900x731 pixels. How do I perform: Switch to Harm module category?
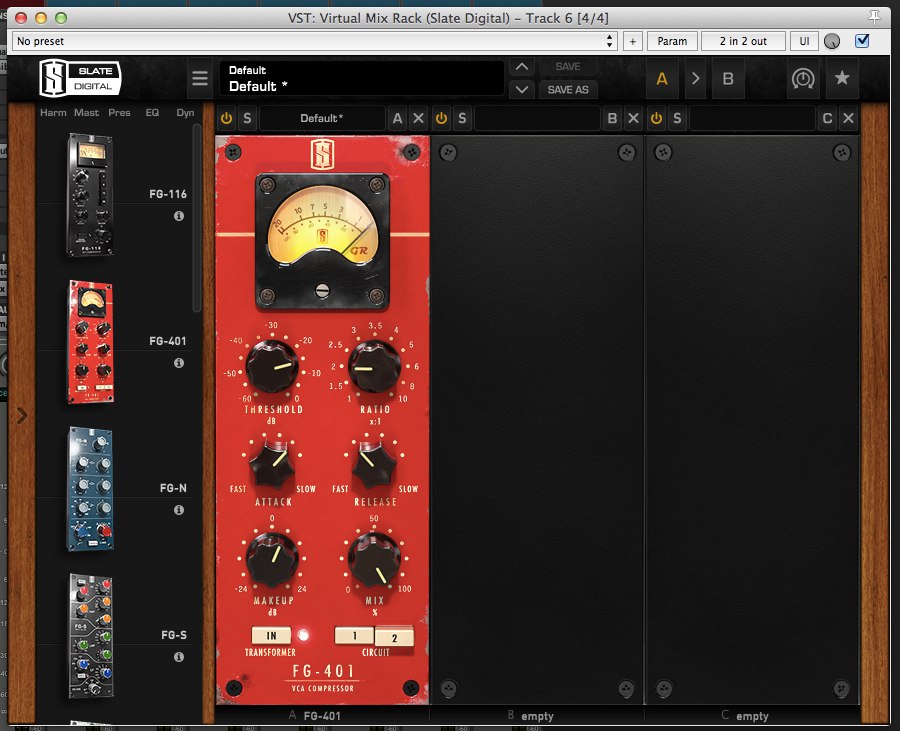(53, 112)
